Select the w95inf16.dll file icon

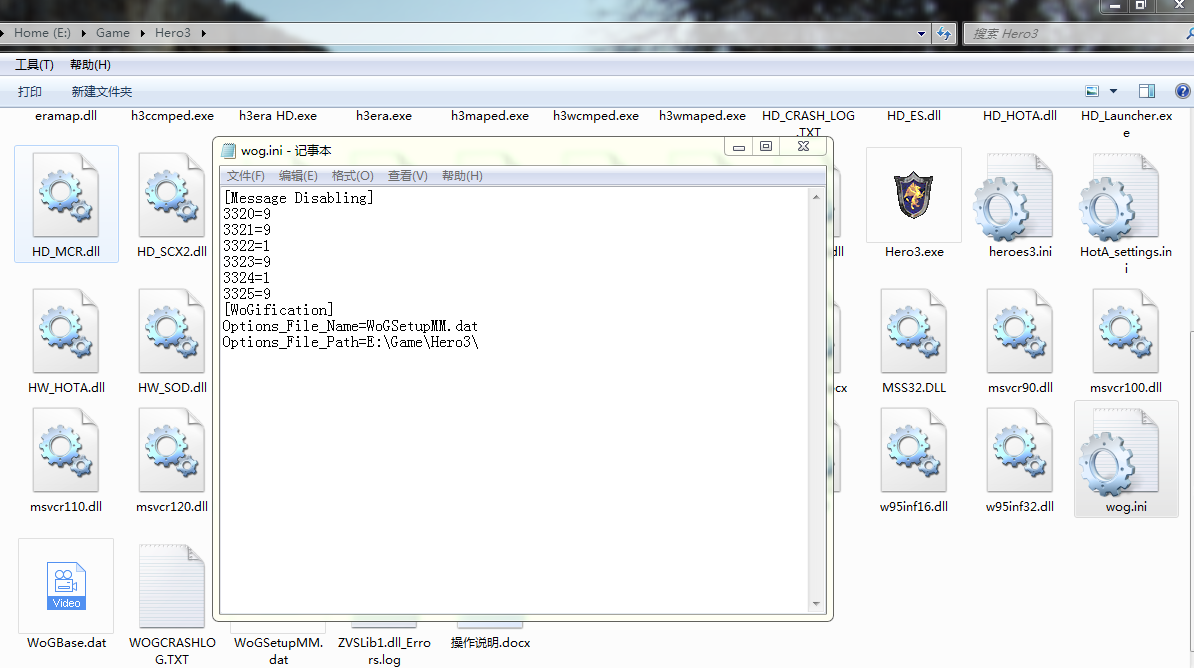914,450
